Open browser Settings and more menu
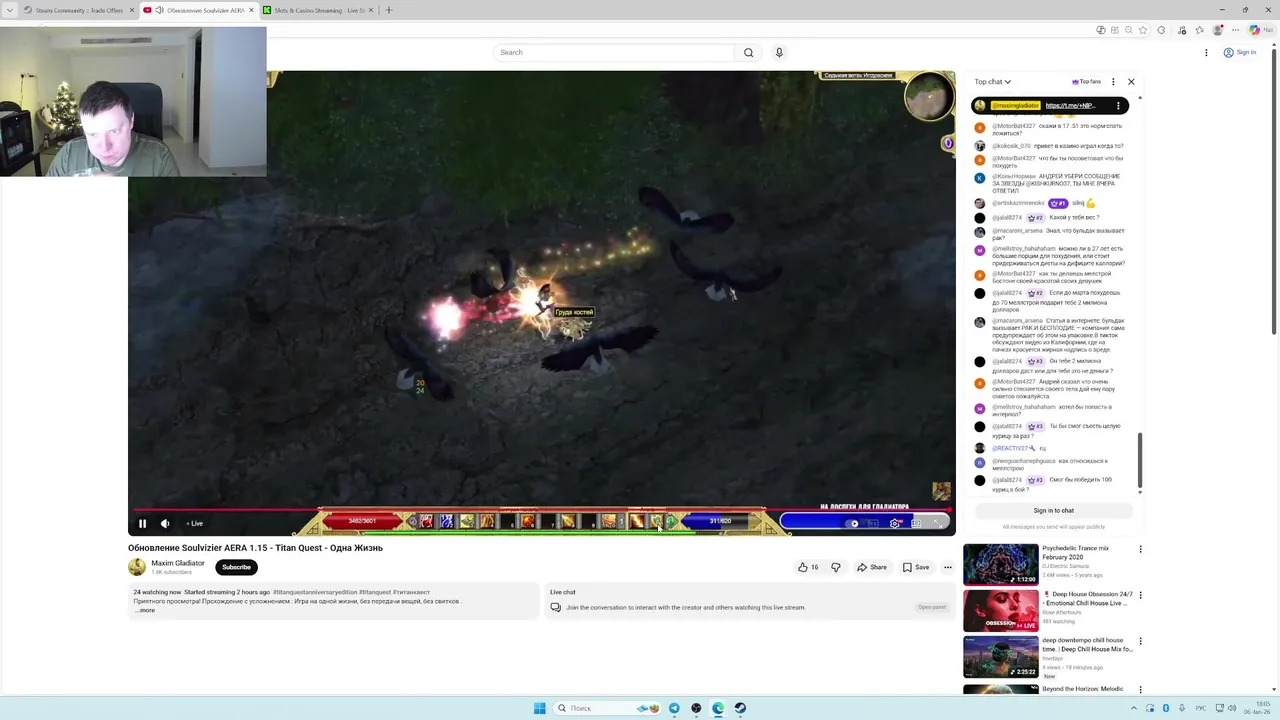The width and height of the screenshot is (1280, 720). coord(1236,30)
